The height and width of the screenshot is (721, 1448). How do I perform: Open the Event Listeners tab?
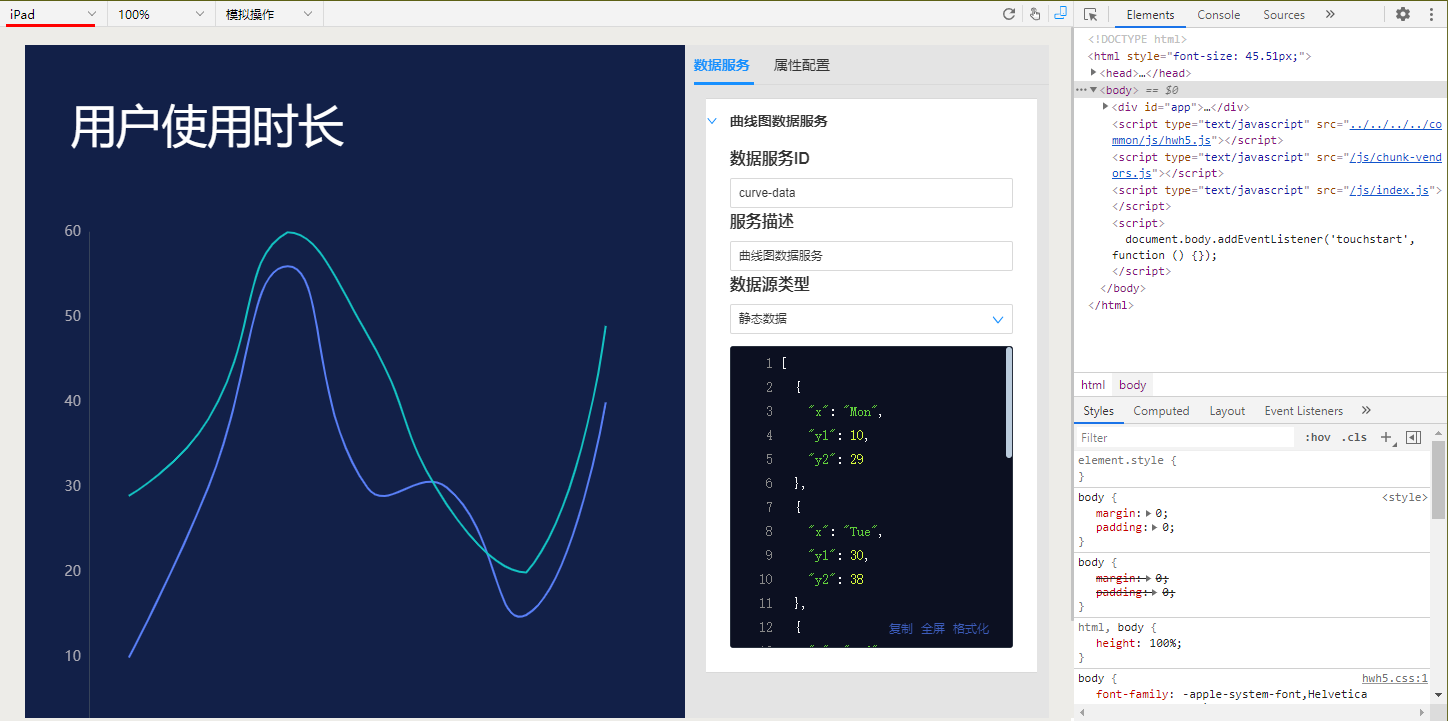(x=1303, y=411)
